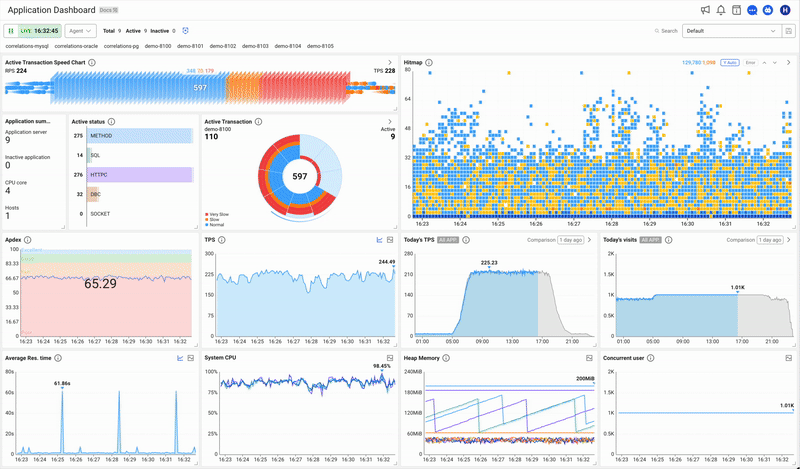Click Concurrent user image view icon
Image resolution: width=800 pixels, height=469 pixels.
coord(789,358)
